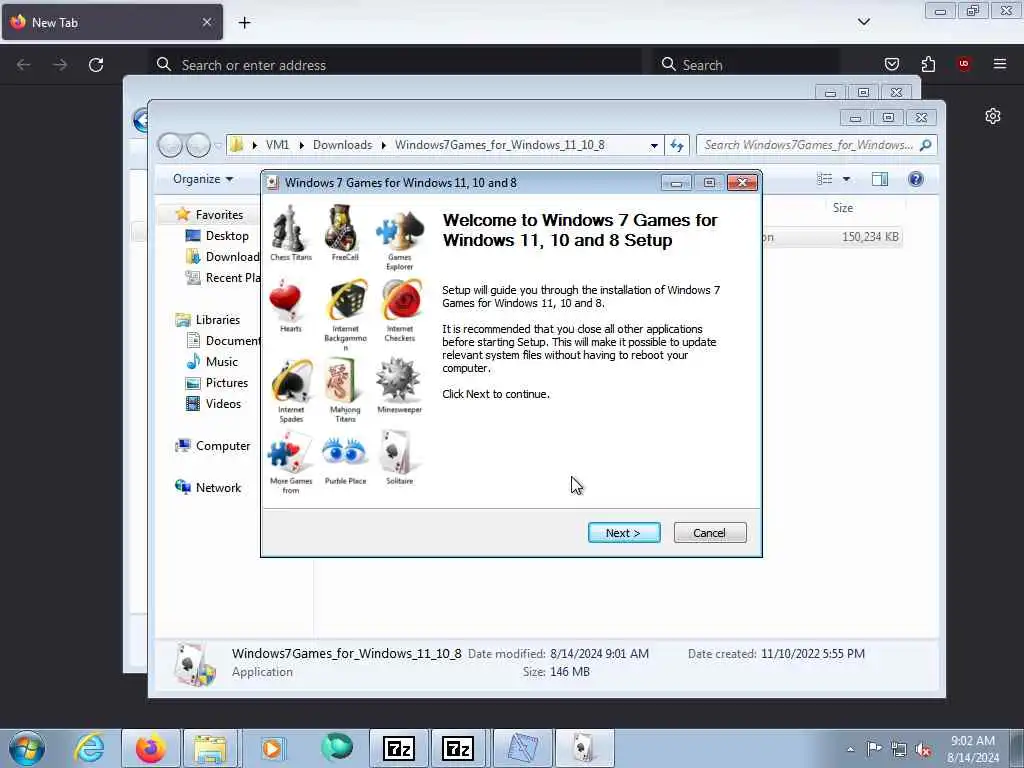The height and width of the screenshot is (768, 1024).
Task: Click Next to continue setup
Action: click(x=624, y=533)
